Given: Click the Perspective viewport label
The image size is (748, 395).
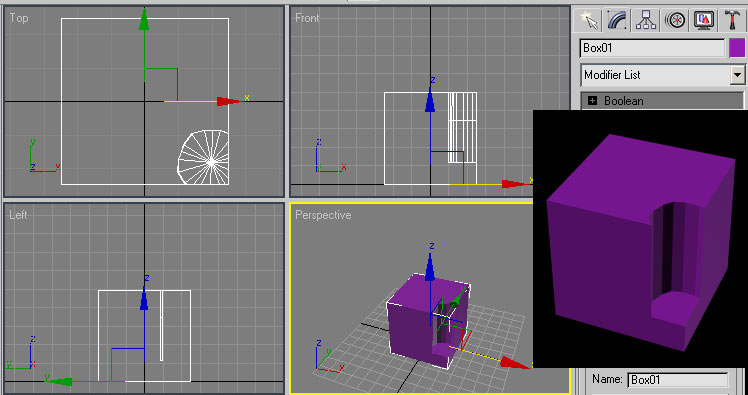Looking at the screenshot, I should tap(323, 215).
